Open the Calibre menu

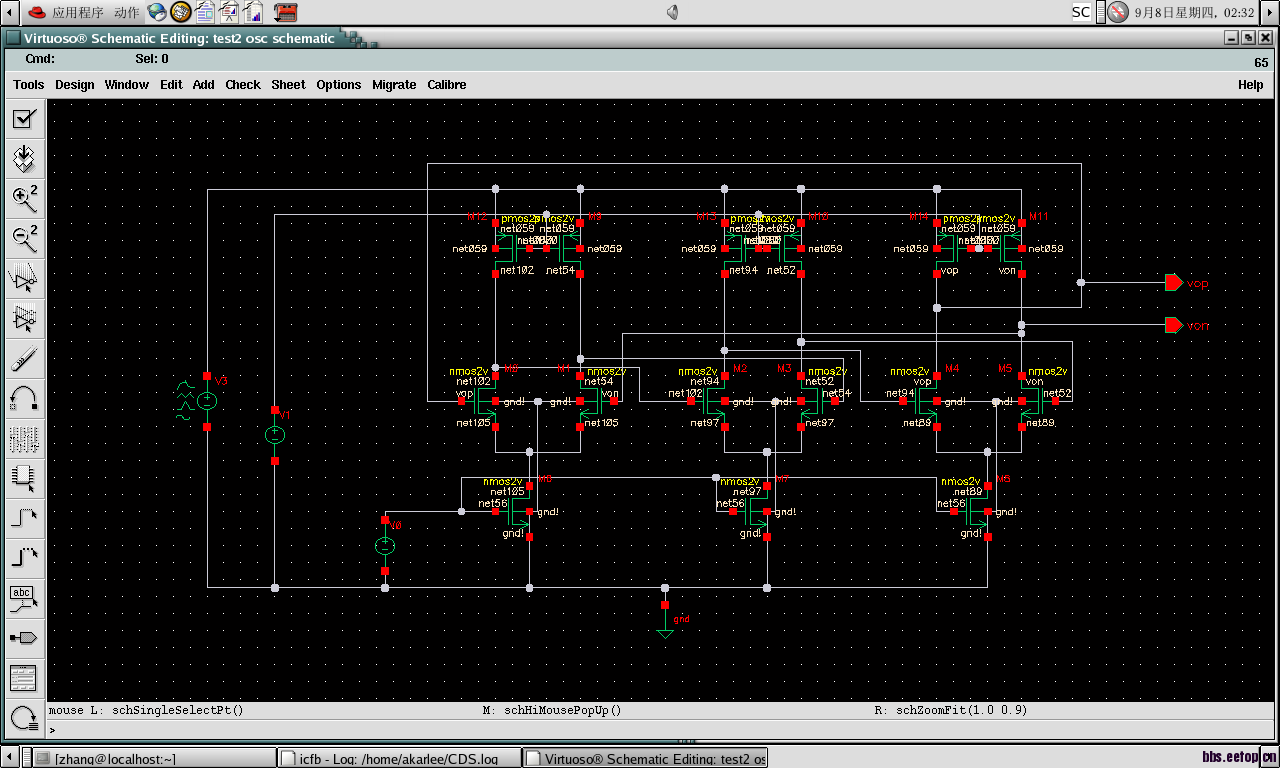tap(447, 85)
